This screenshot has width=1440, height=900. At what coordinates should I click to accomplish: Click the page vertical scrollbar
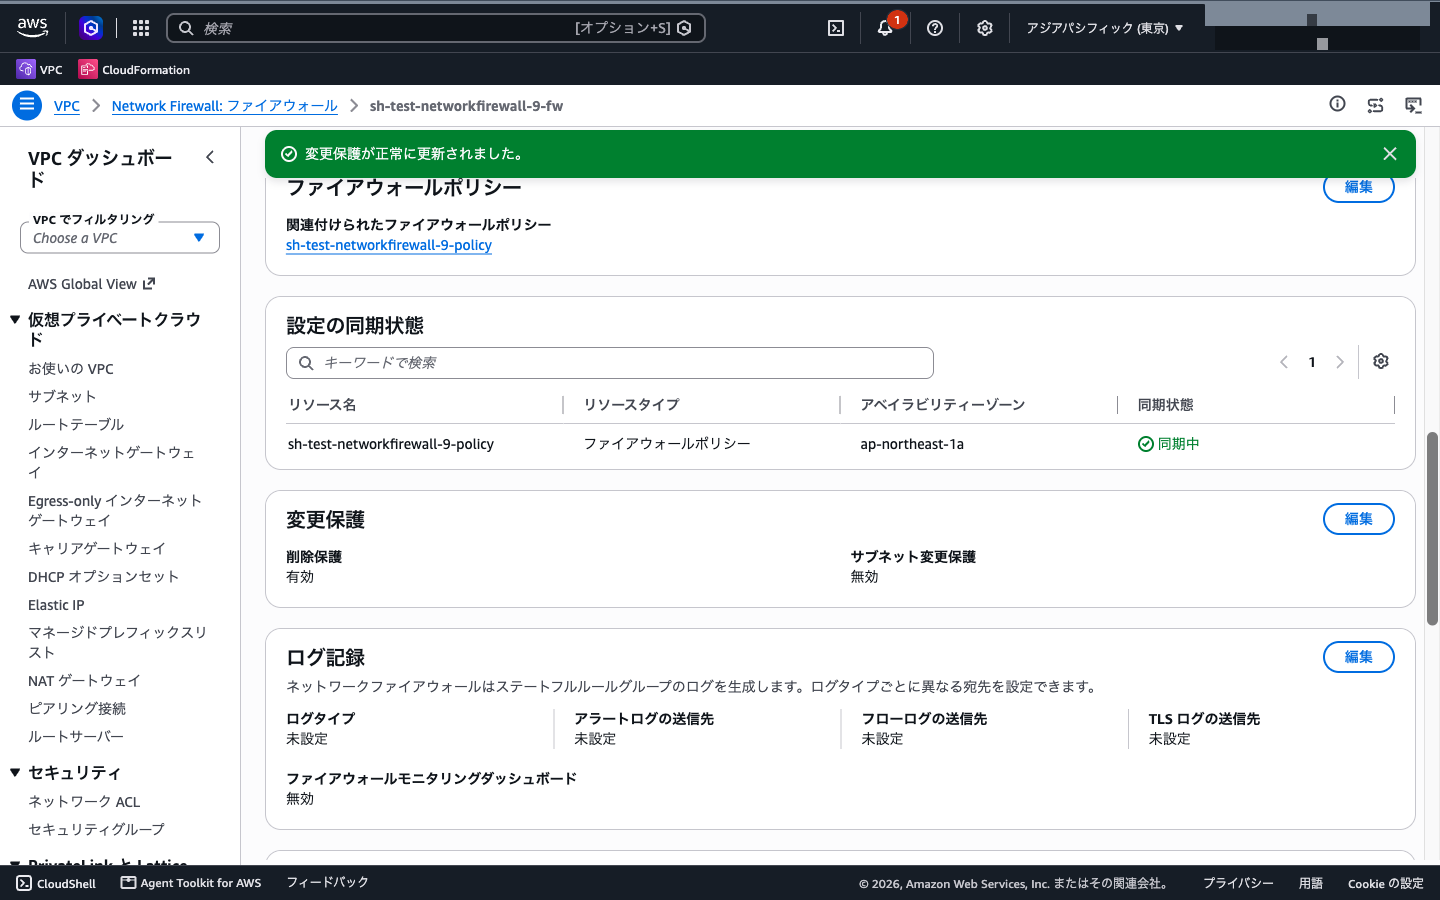coord(1432,529)
